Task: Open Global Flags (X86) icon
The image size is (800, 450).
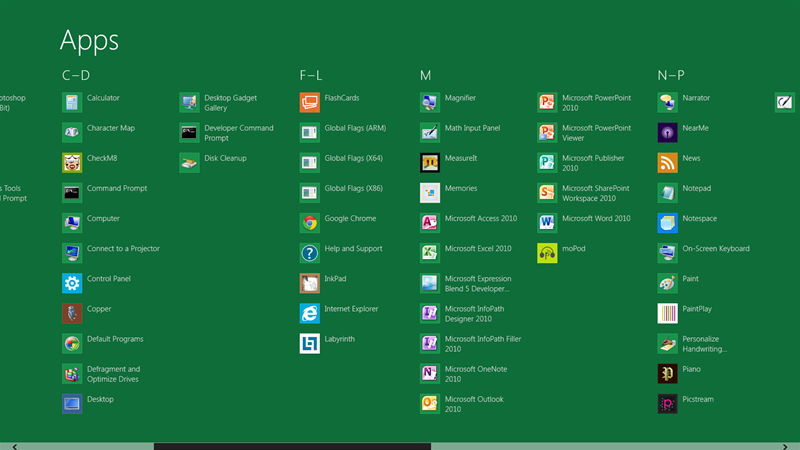Action: click(x=310, y=193)
